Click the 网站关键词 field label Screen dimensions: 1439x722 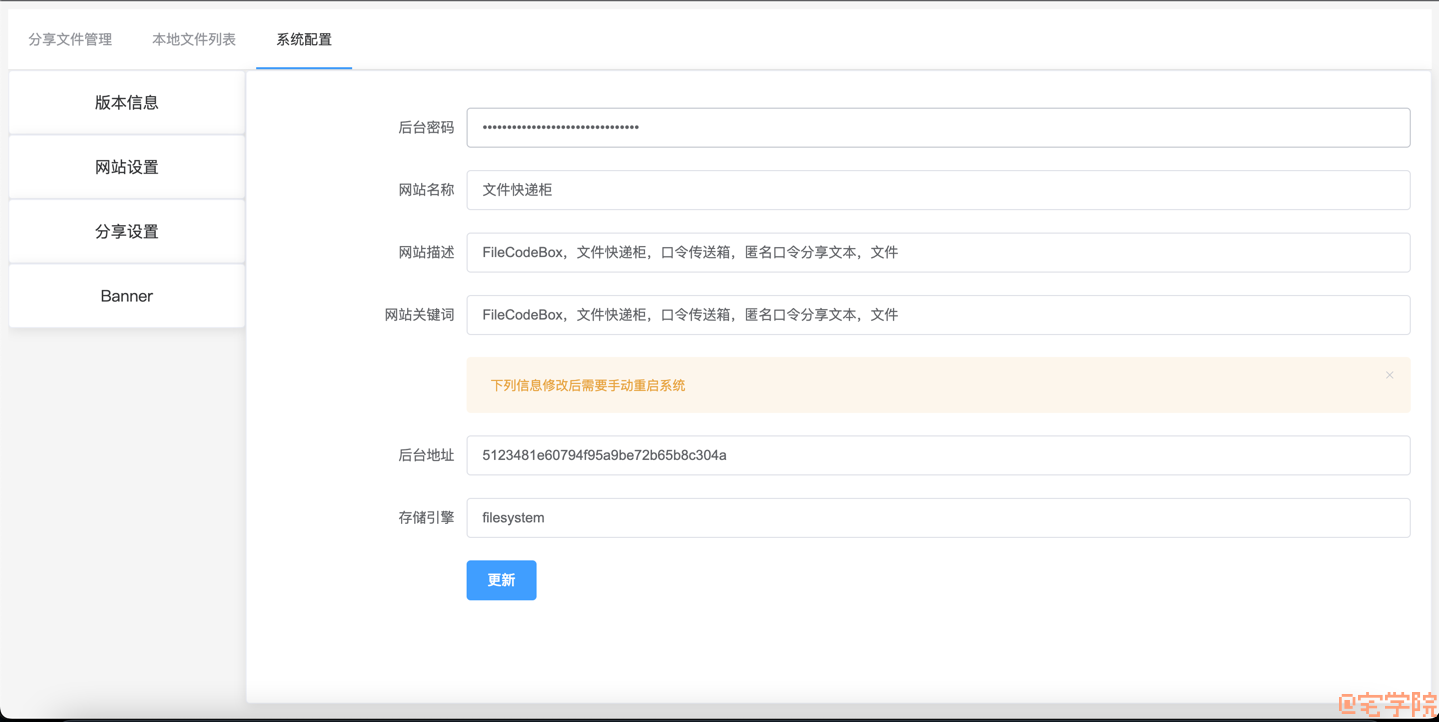(419, 315)
